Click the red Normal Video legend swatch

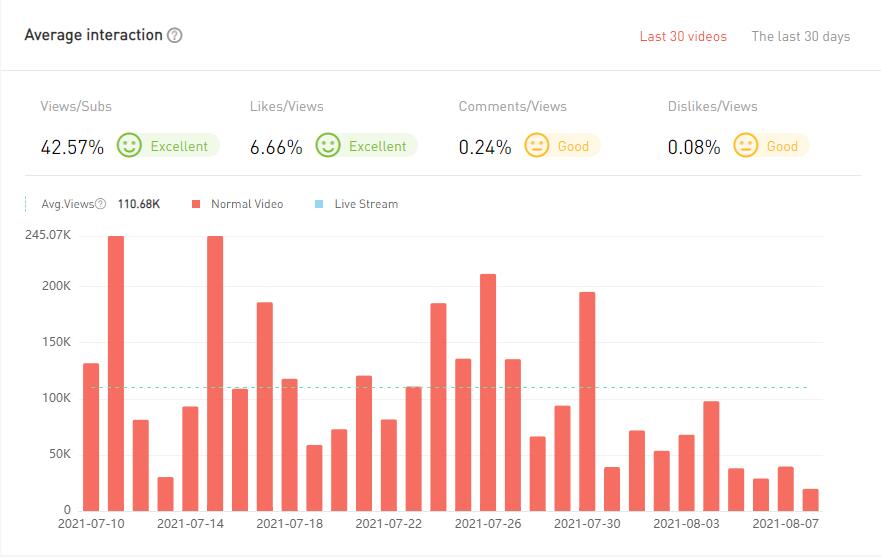tap(195, 204)
